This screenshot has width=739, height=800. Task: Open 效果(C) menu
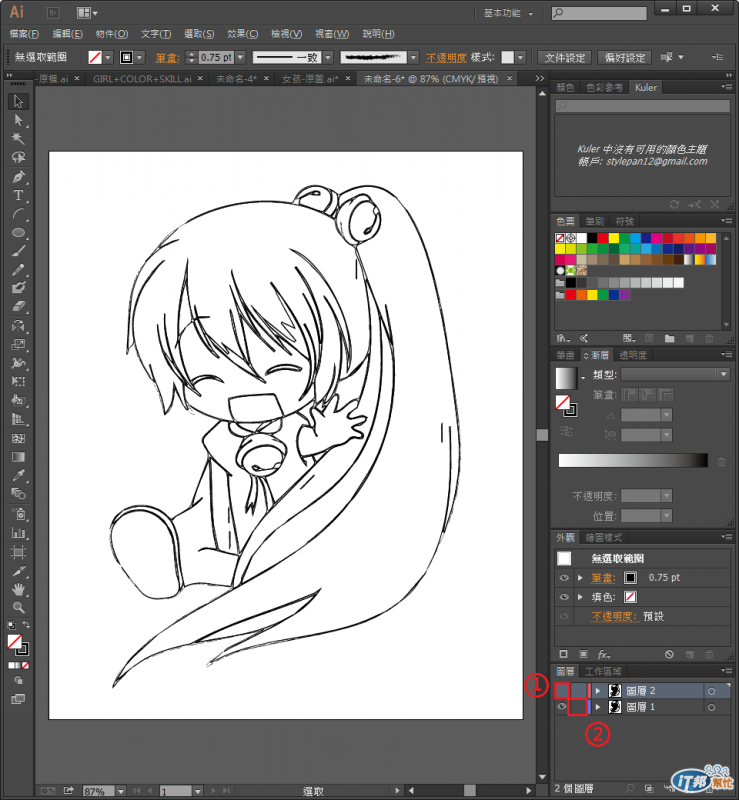(242, 34)
